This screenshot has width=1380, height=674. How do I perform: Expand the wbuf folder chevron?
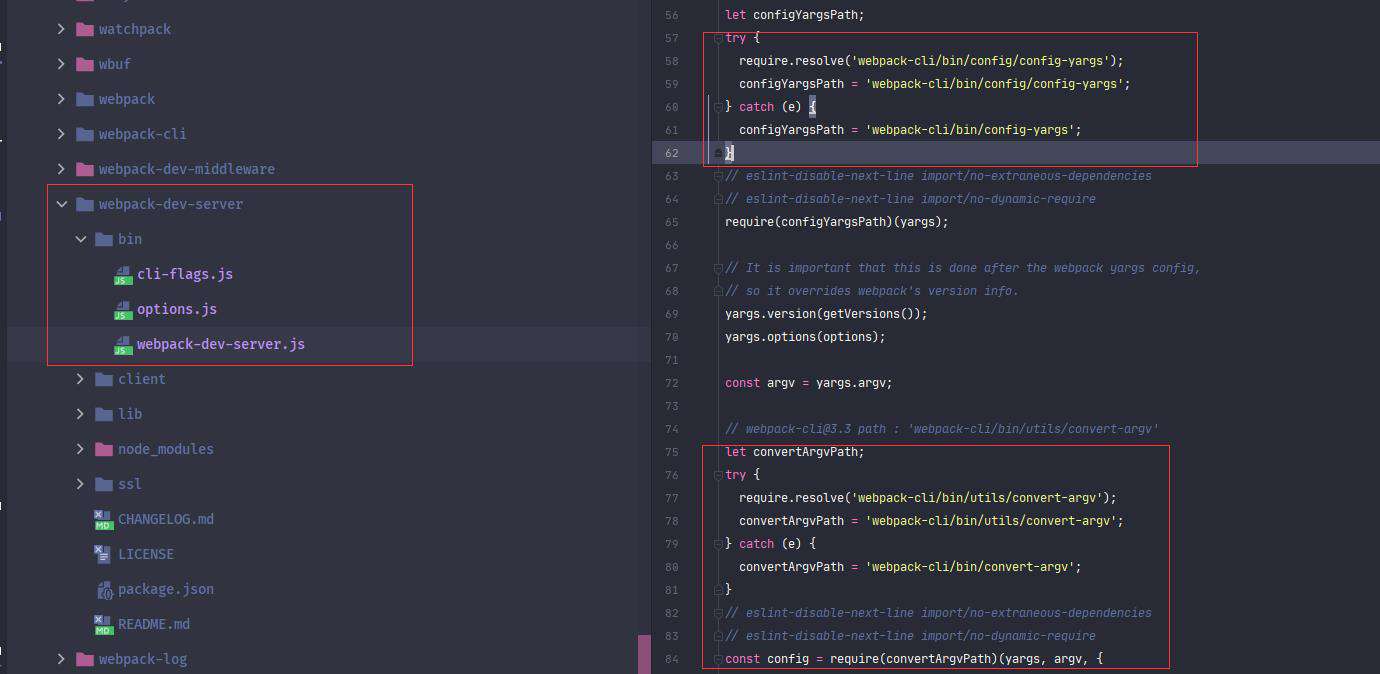[62, 64]
